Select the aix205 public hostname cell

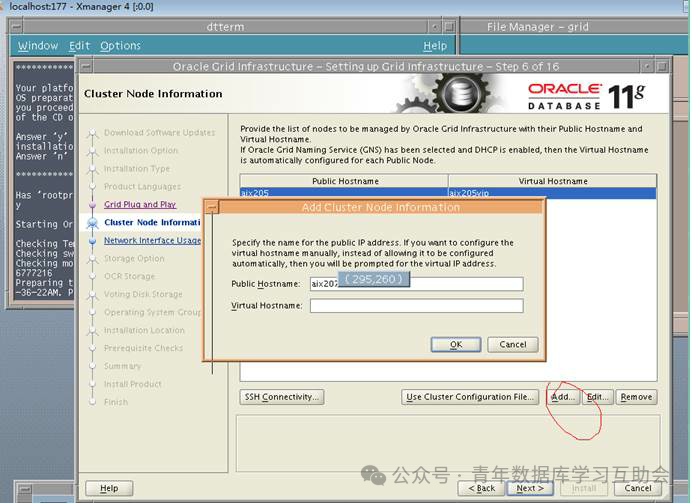pos(344,193)
